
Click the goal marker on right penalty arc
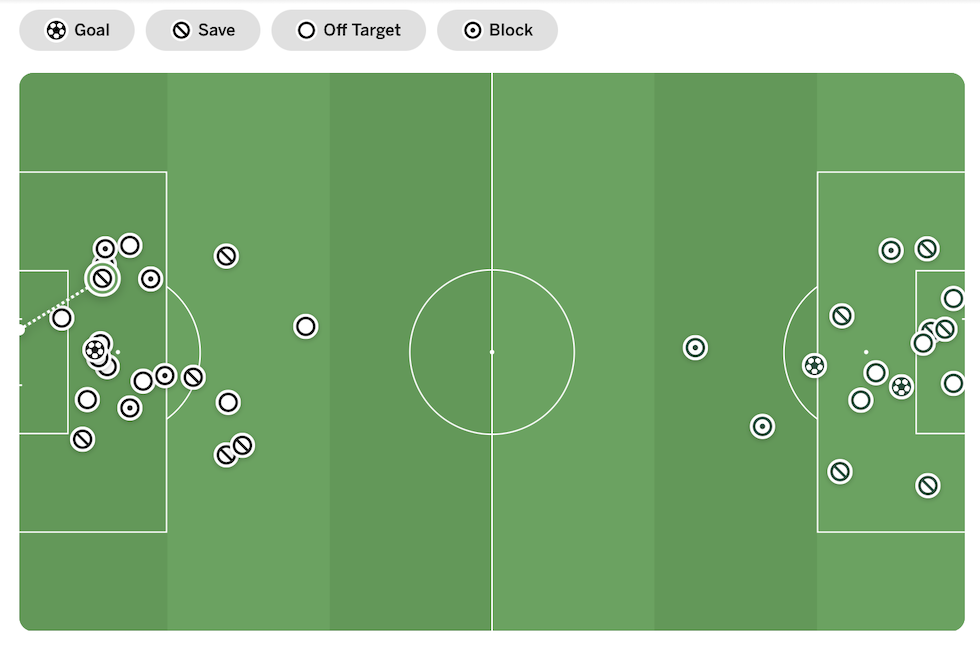tap(814, 365)
